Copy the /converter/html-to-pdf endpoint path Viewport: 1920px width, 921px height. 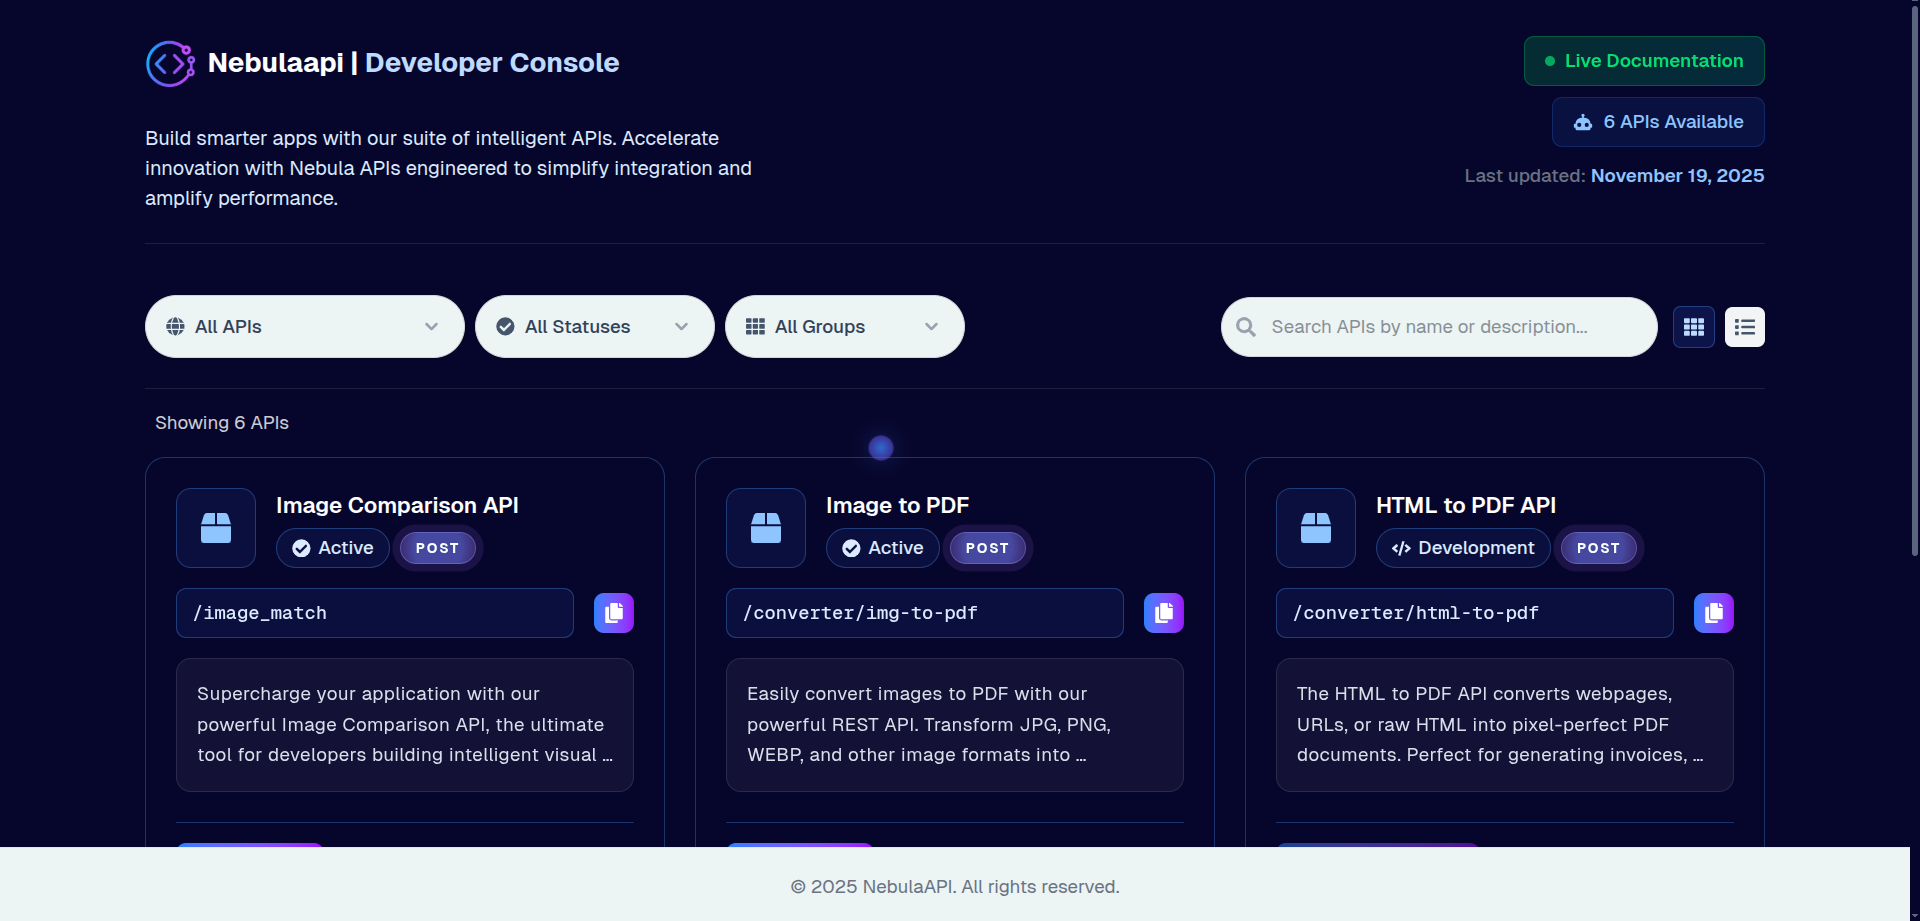click(x=1713, y=613)
